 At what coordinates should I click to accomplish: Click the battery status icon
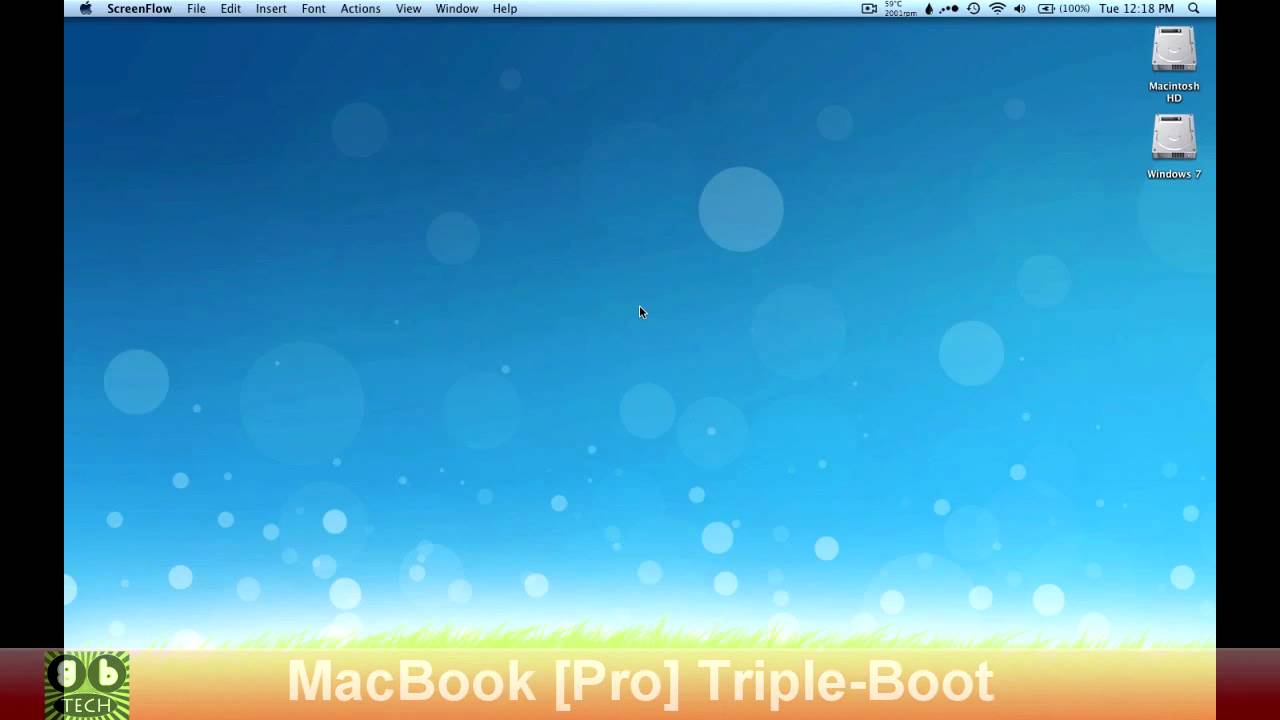[x=1046, y=9]
